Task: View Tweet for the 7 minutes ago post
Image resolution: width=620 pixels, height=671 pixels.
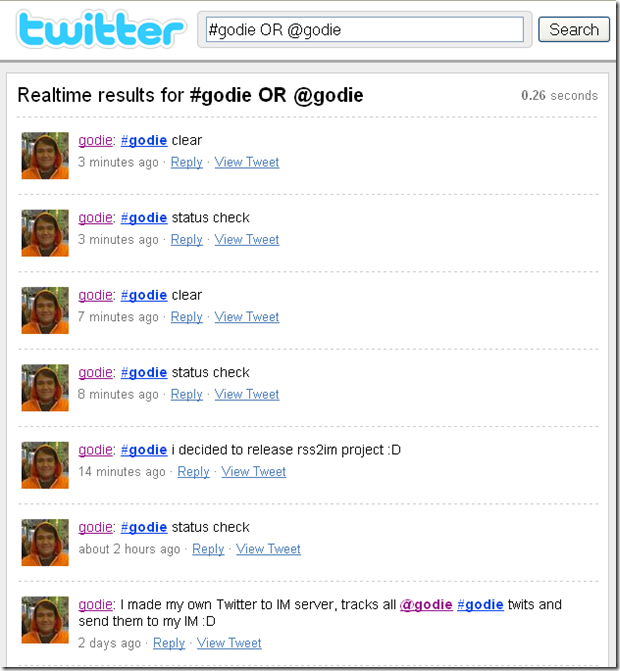Action: click(x=247, y=317)
